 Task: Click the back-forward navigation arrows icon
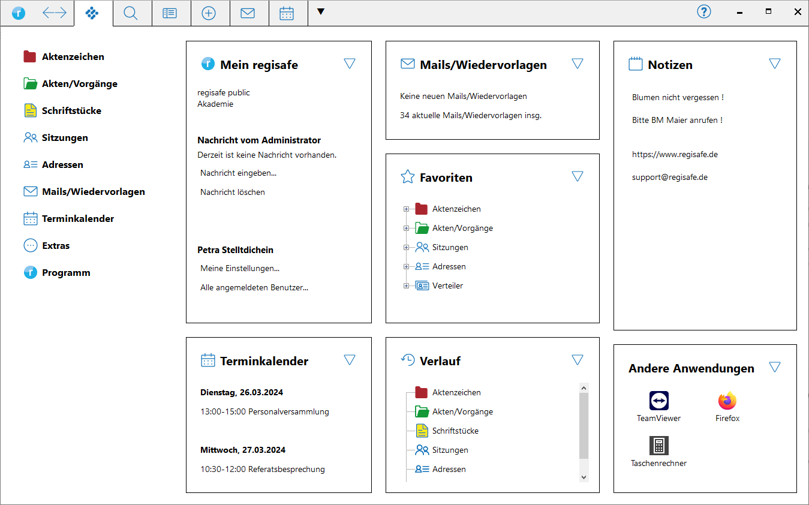pos(54,13)
